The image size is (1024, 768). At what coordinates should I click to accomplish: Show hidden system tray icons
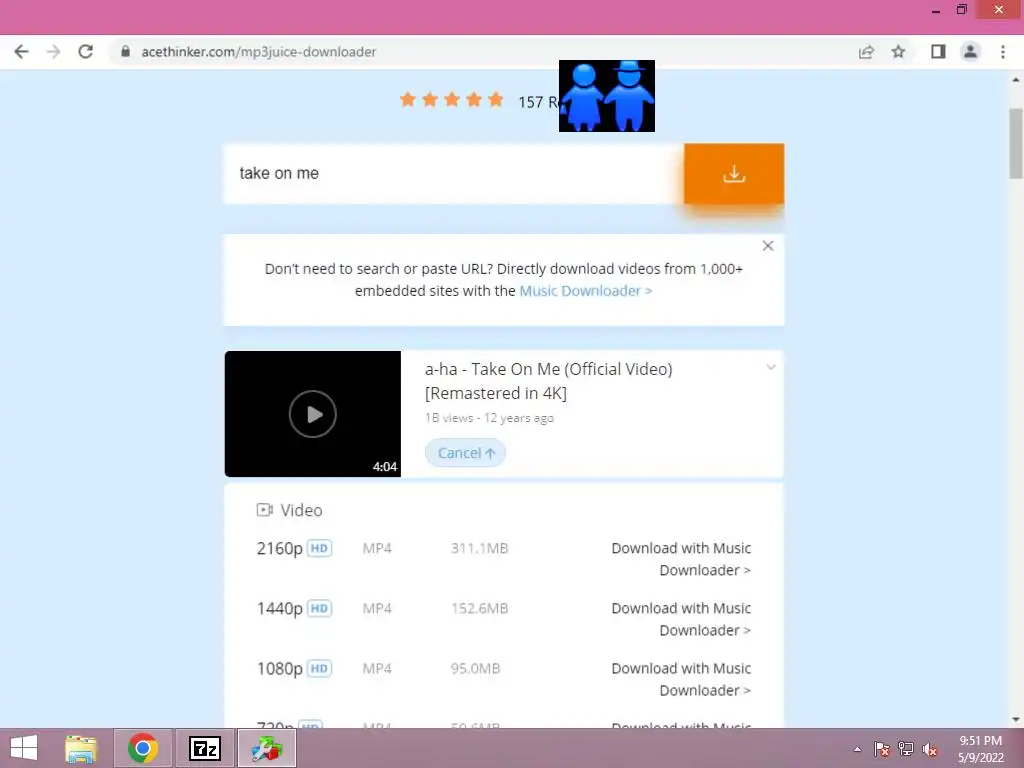click(x=857, y=749)
